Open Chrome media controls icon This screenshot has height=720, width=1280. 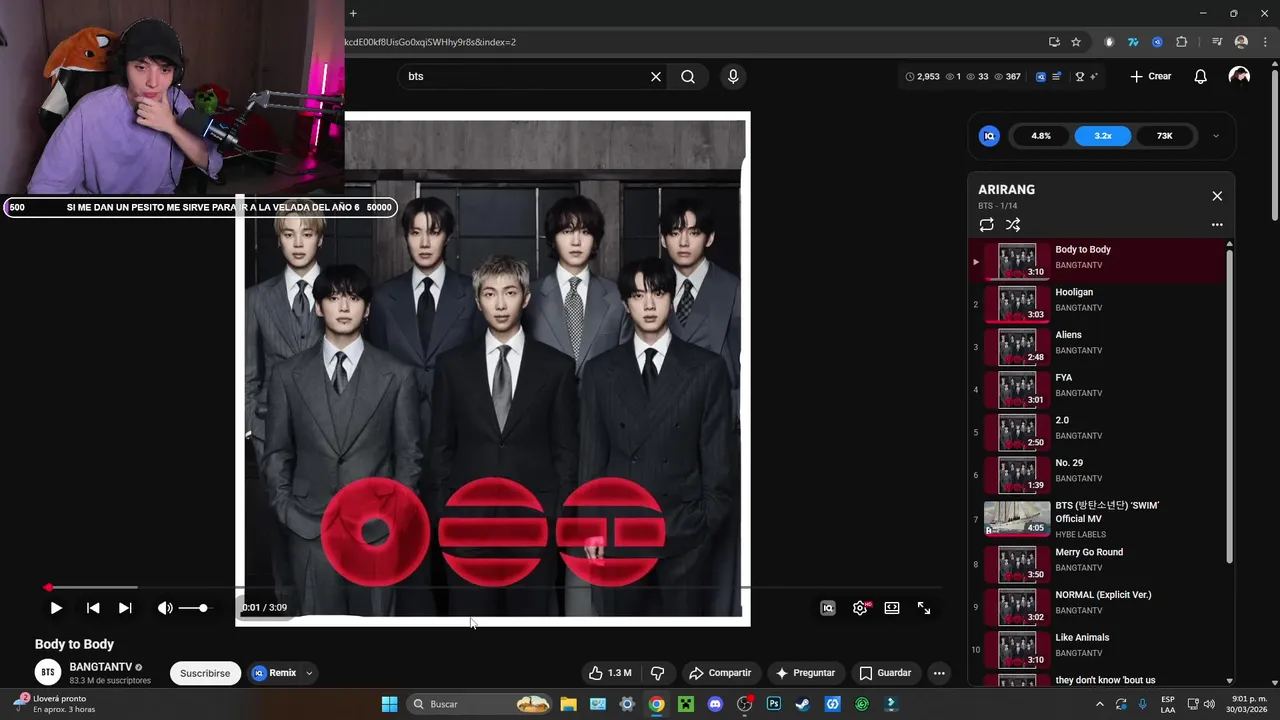point(1217,42)
